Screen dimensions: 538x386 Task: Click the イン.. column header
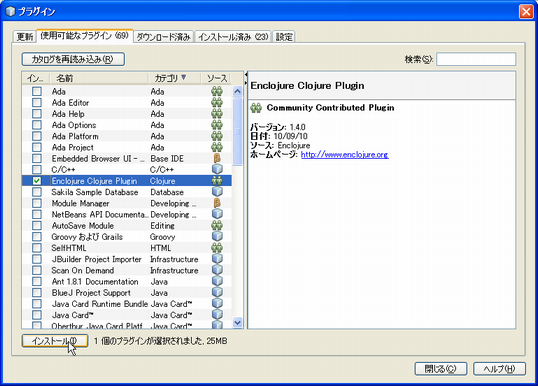click(36, 78)
